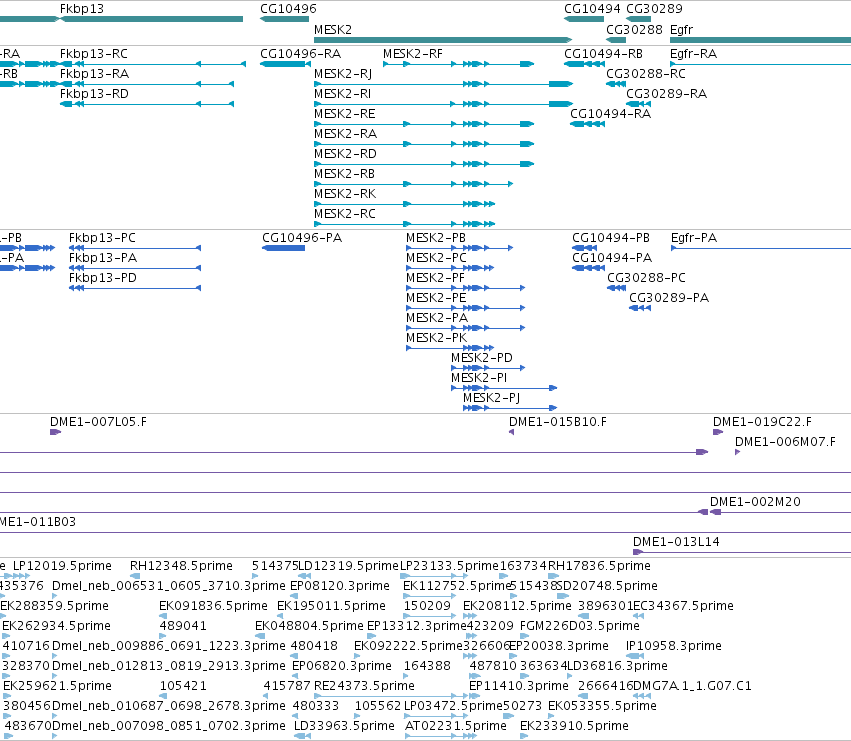Select the RH17836.5prime EST label
The height and width of the screenshot is (741, 851).
pyautogui.click(x=599, y=566)
